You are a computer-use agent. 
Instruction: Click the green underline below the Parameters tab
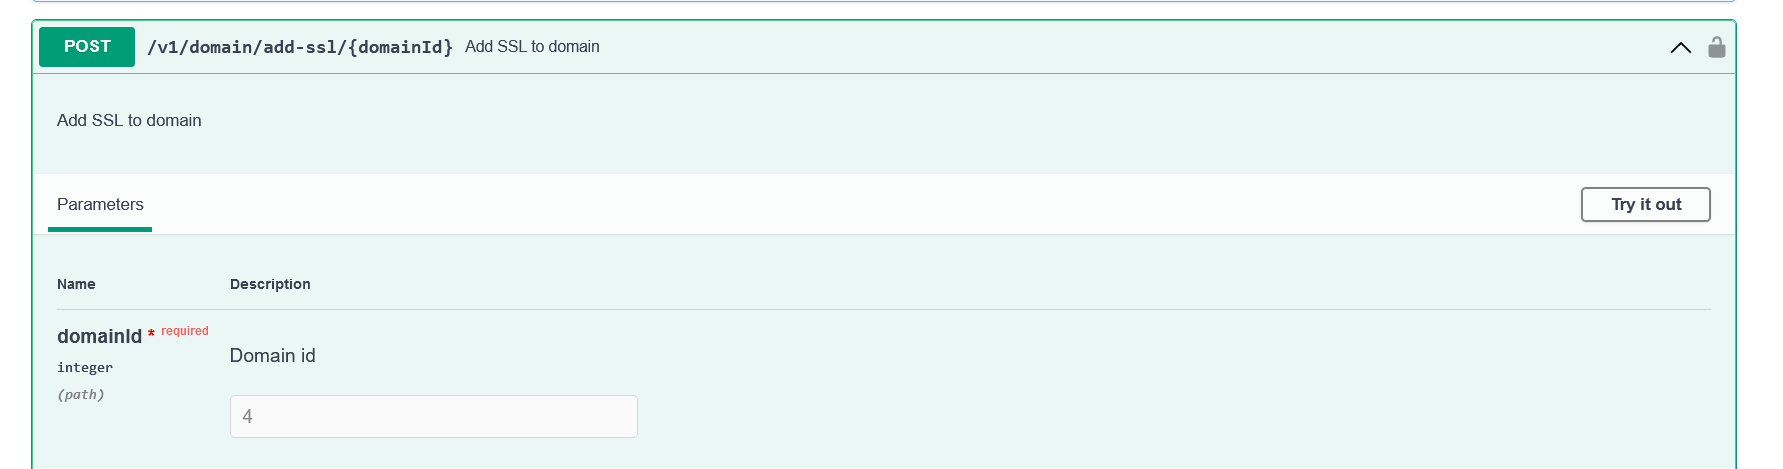tap(100, 230)
